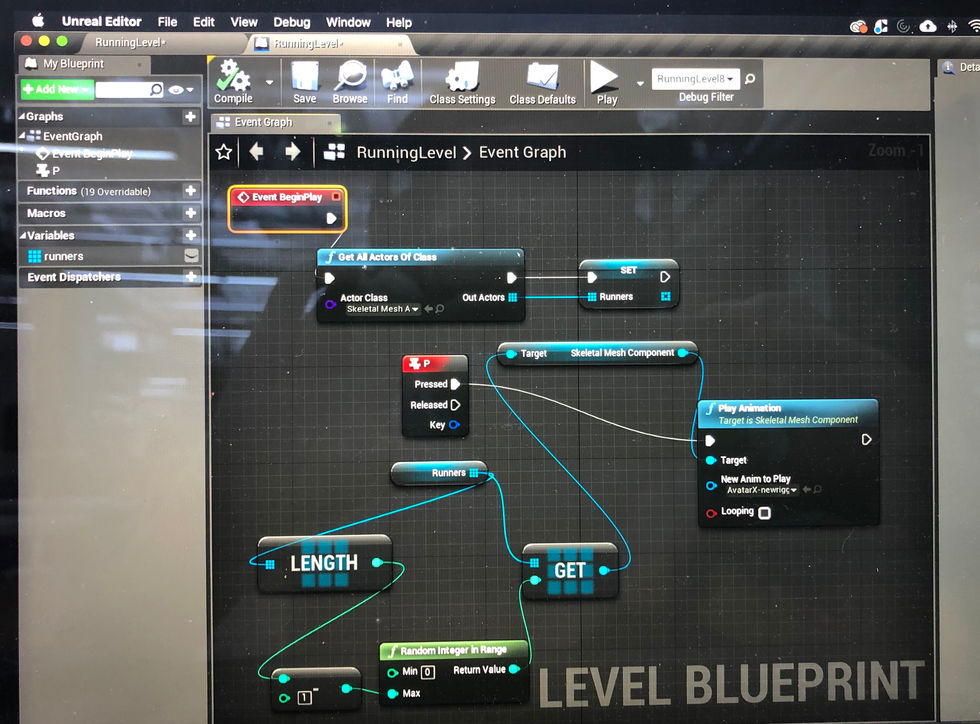Click the Event BeginPlay node output exec pin
The height and width of the screenshot is (724, 980).
click(x=332, y=218)
